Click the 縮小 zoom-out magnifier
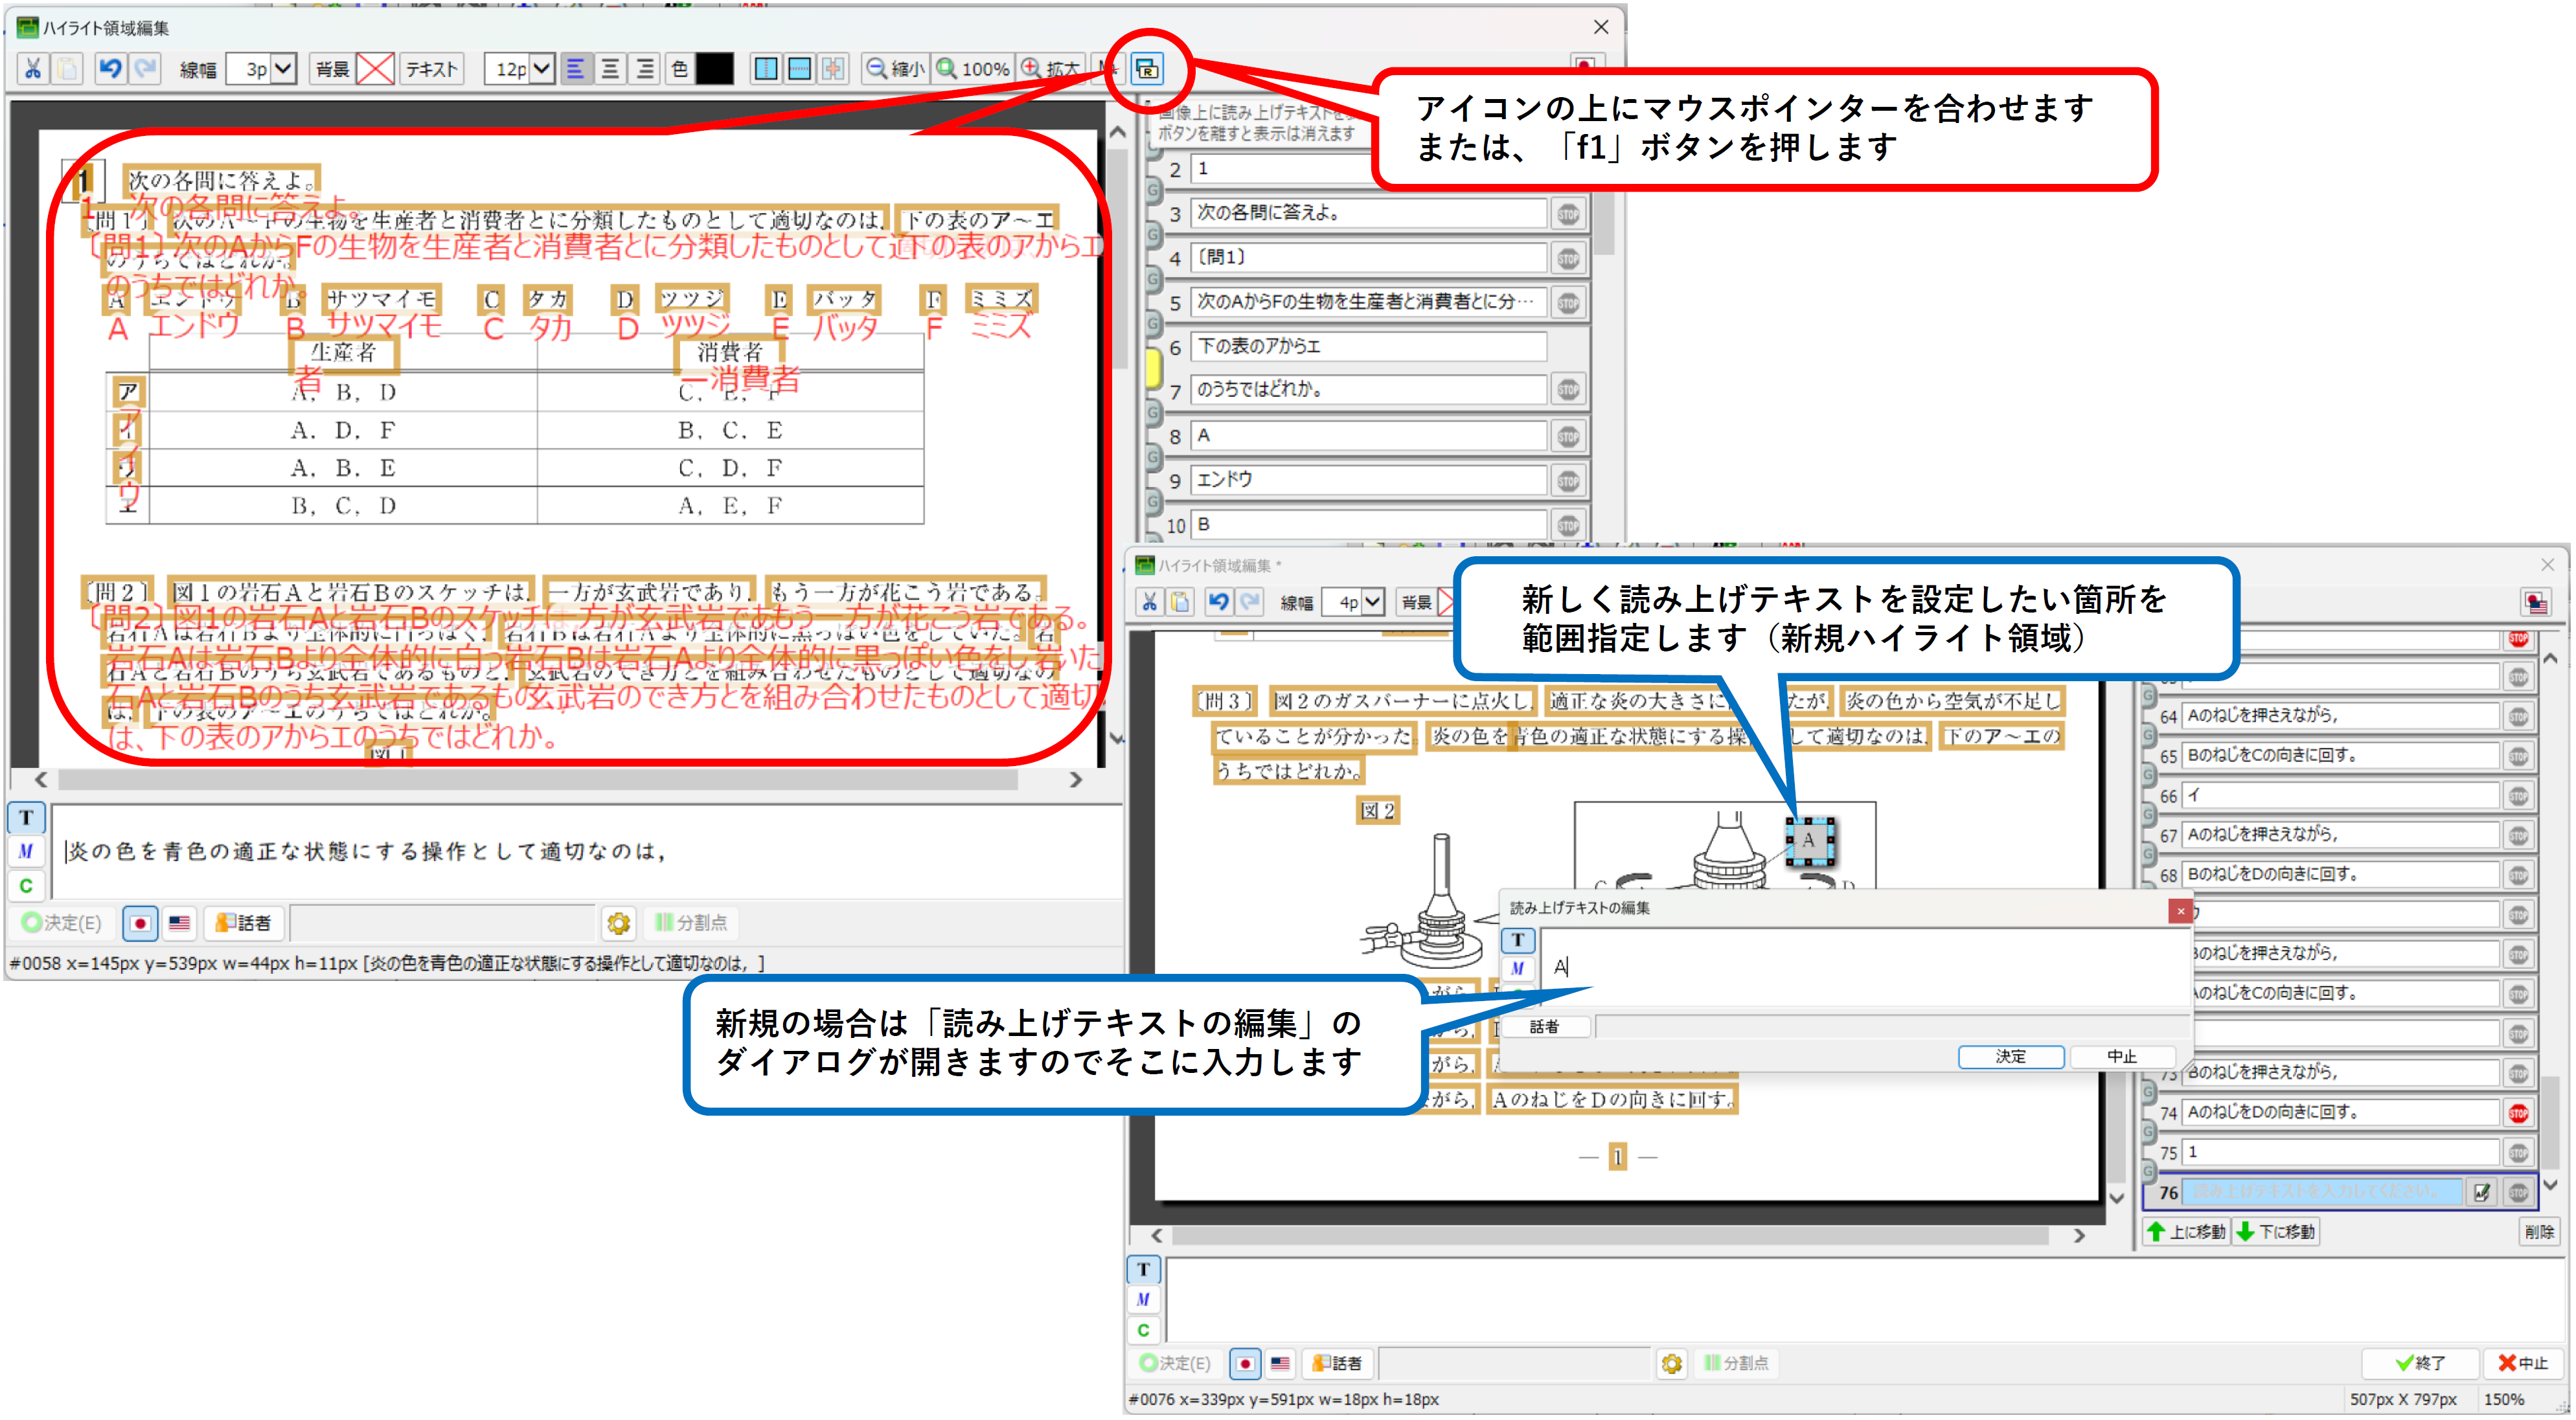The height and width of the screenshot is (1420, 2576). 894,69
